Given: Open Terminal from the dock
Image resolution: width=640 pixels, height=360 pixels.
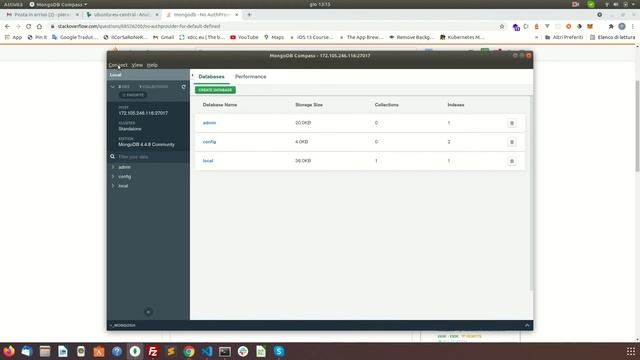Looking at the screenshot, I should (225, 351).
